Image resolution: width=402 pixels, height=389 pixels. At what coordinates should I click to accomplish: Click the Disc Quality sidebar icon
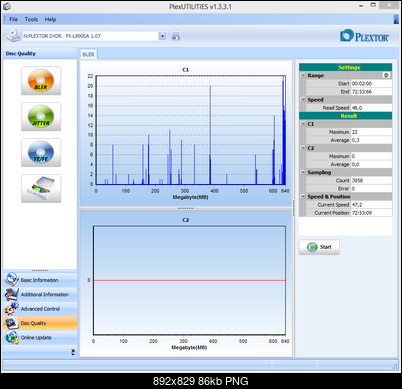point(12,323)
